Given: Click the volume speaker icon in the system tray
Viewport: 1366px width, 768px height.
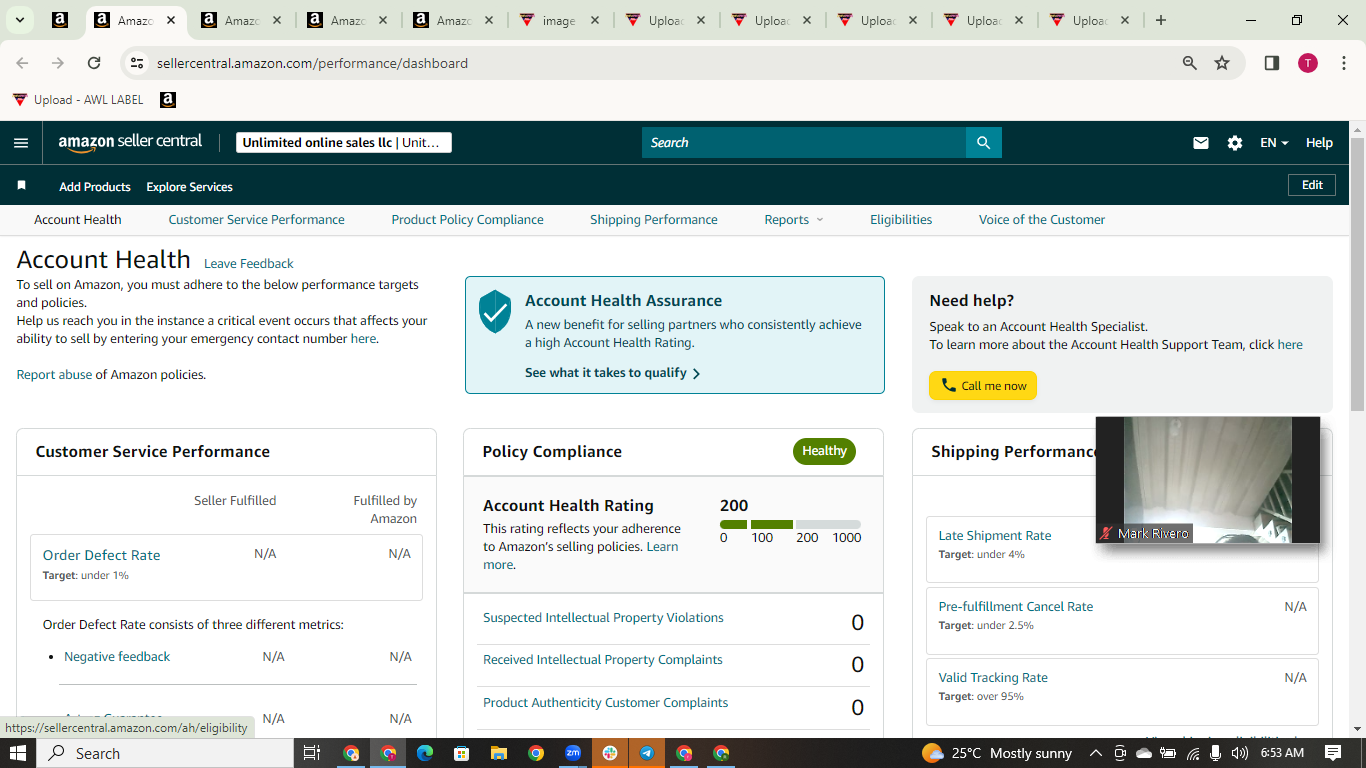Looking at the screenshot, I should (1240, 753).
